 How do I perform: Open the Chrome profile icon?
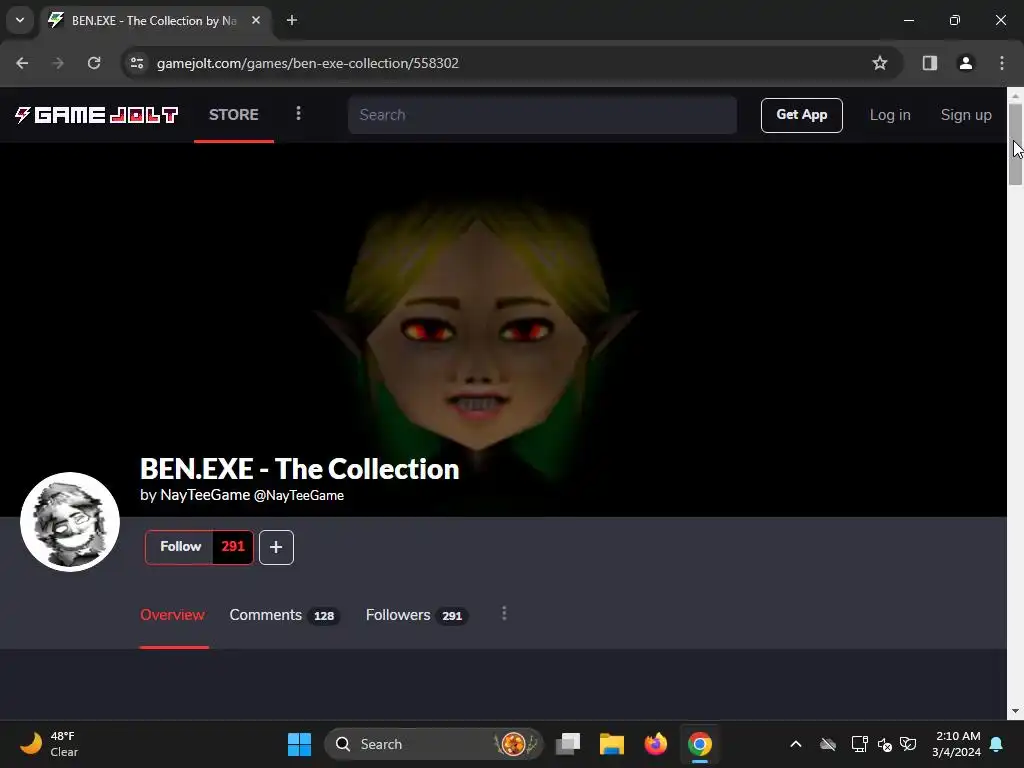click(x=965, y=63)
